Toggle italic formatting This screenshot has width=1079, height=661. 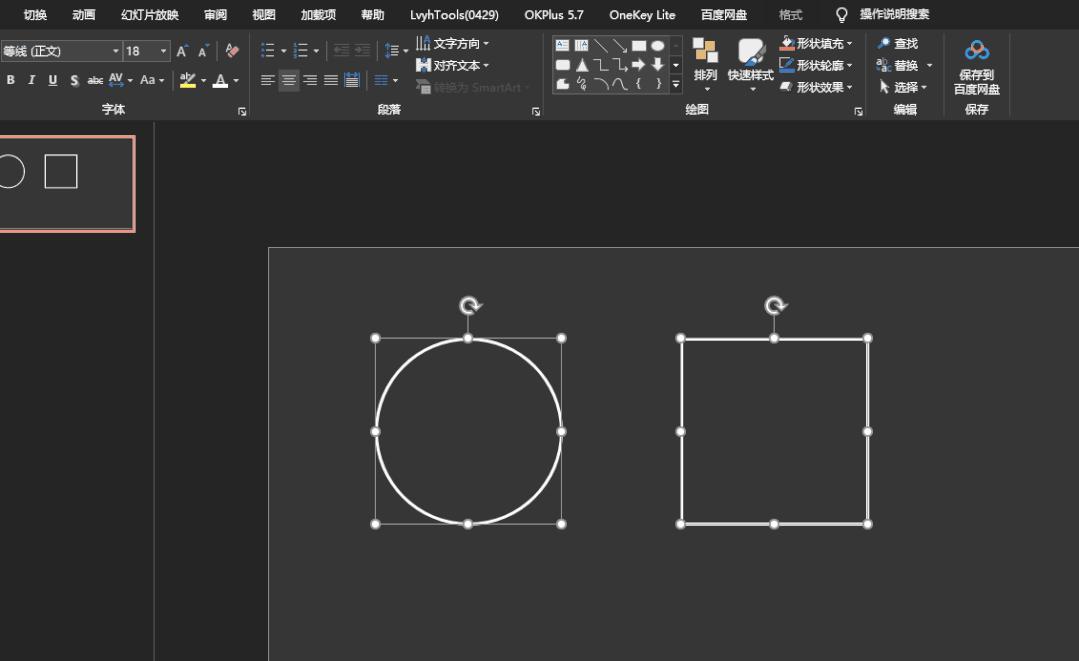[32, 81]
